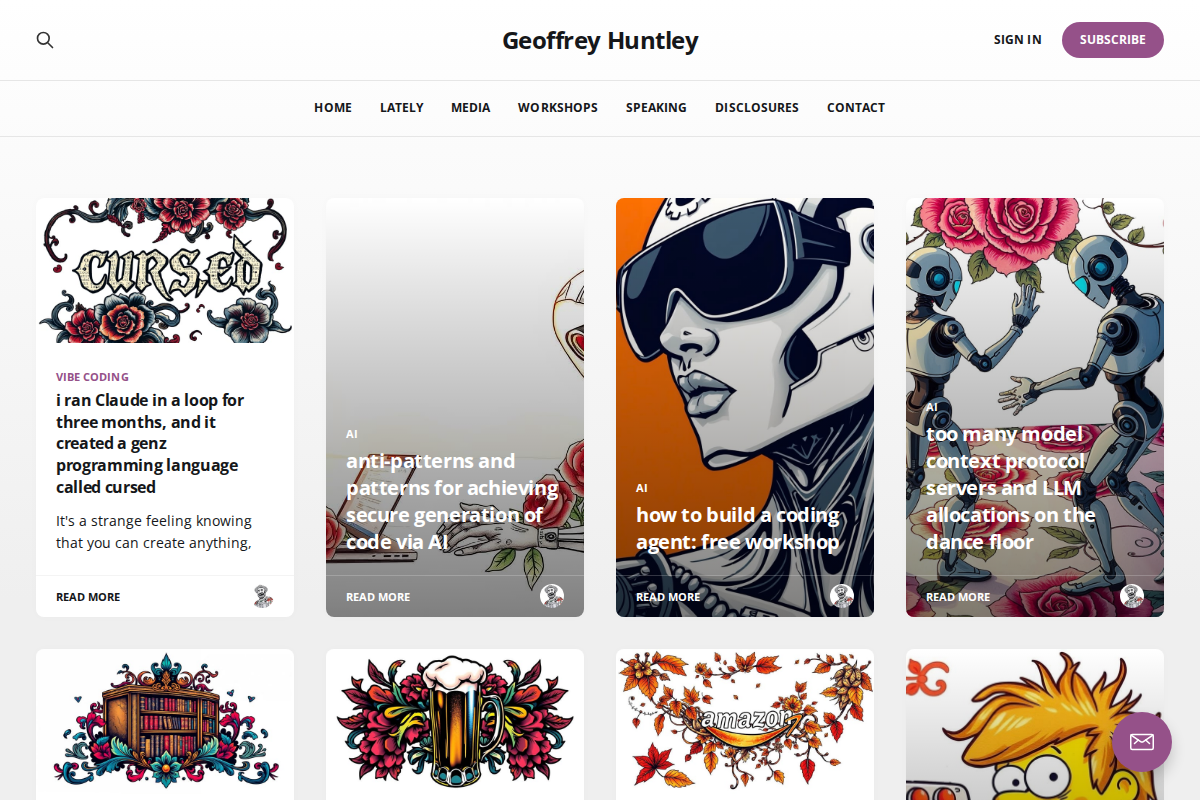Open the bookshelf illustration thumbnail

coord(165,724)
